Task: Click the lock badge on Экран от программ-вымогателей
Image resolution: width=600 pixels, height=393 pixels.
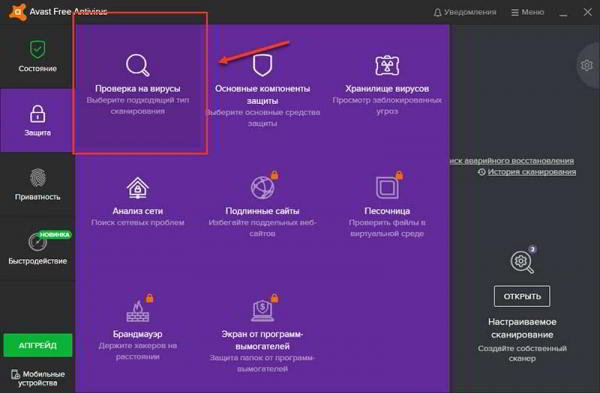Action: point(274,298)
